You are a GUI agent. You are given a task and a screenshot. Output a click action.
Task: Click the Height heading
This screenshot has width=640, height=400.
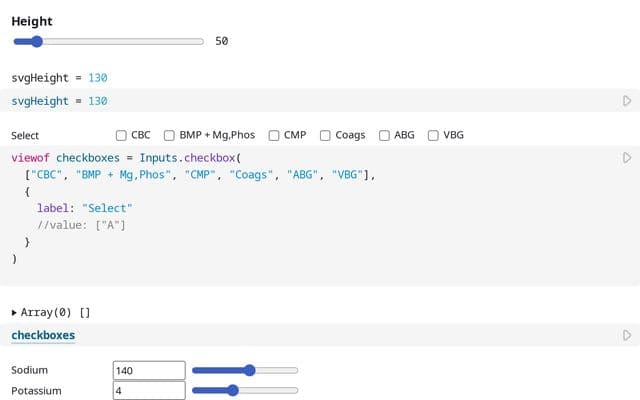(32, 21)
